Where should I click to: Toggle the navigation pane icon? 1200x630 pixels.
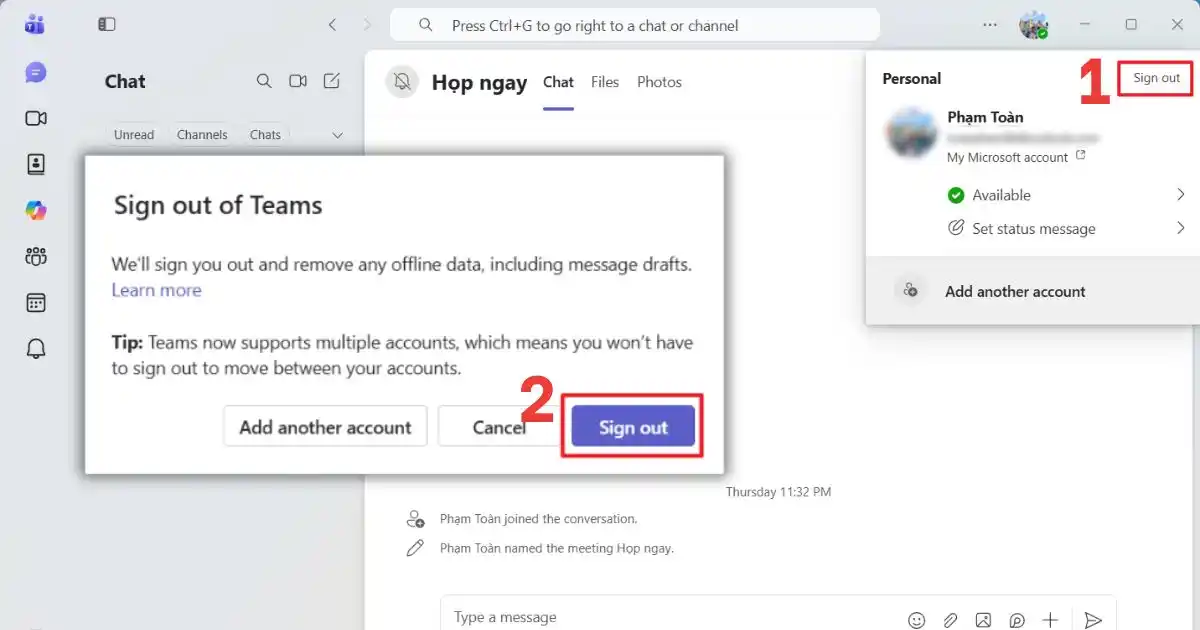coord(107,24)
